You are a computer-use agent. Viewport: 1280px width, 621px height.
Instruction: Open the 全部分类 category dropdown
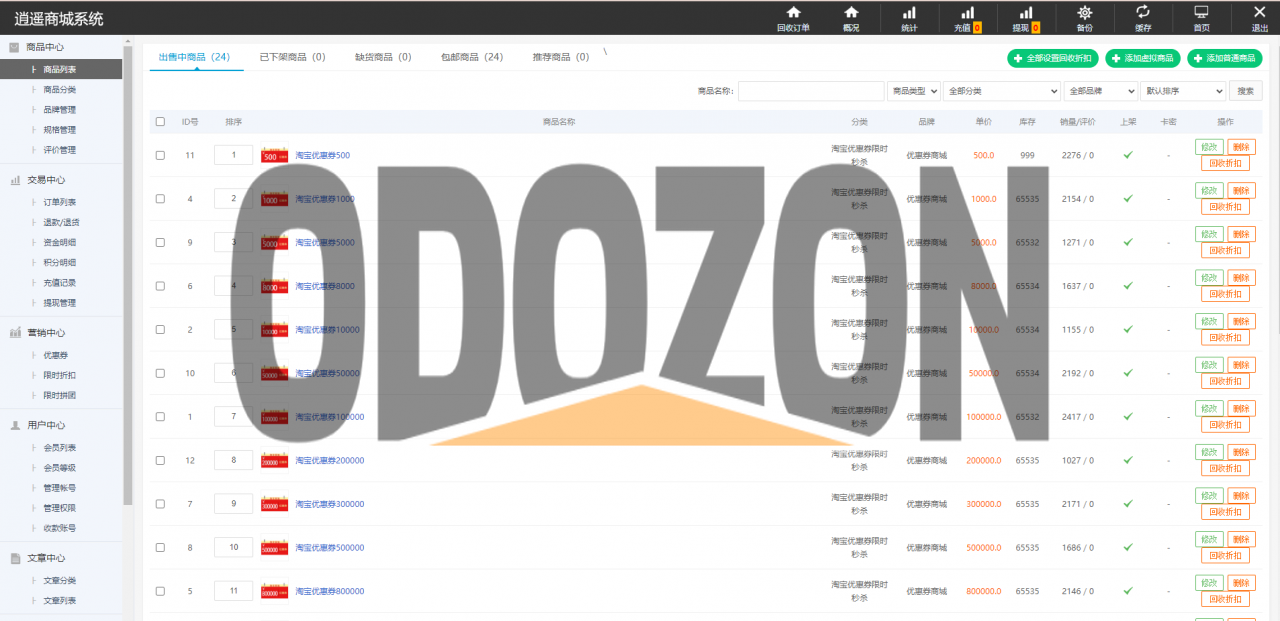[1002, 91]
